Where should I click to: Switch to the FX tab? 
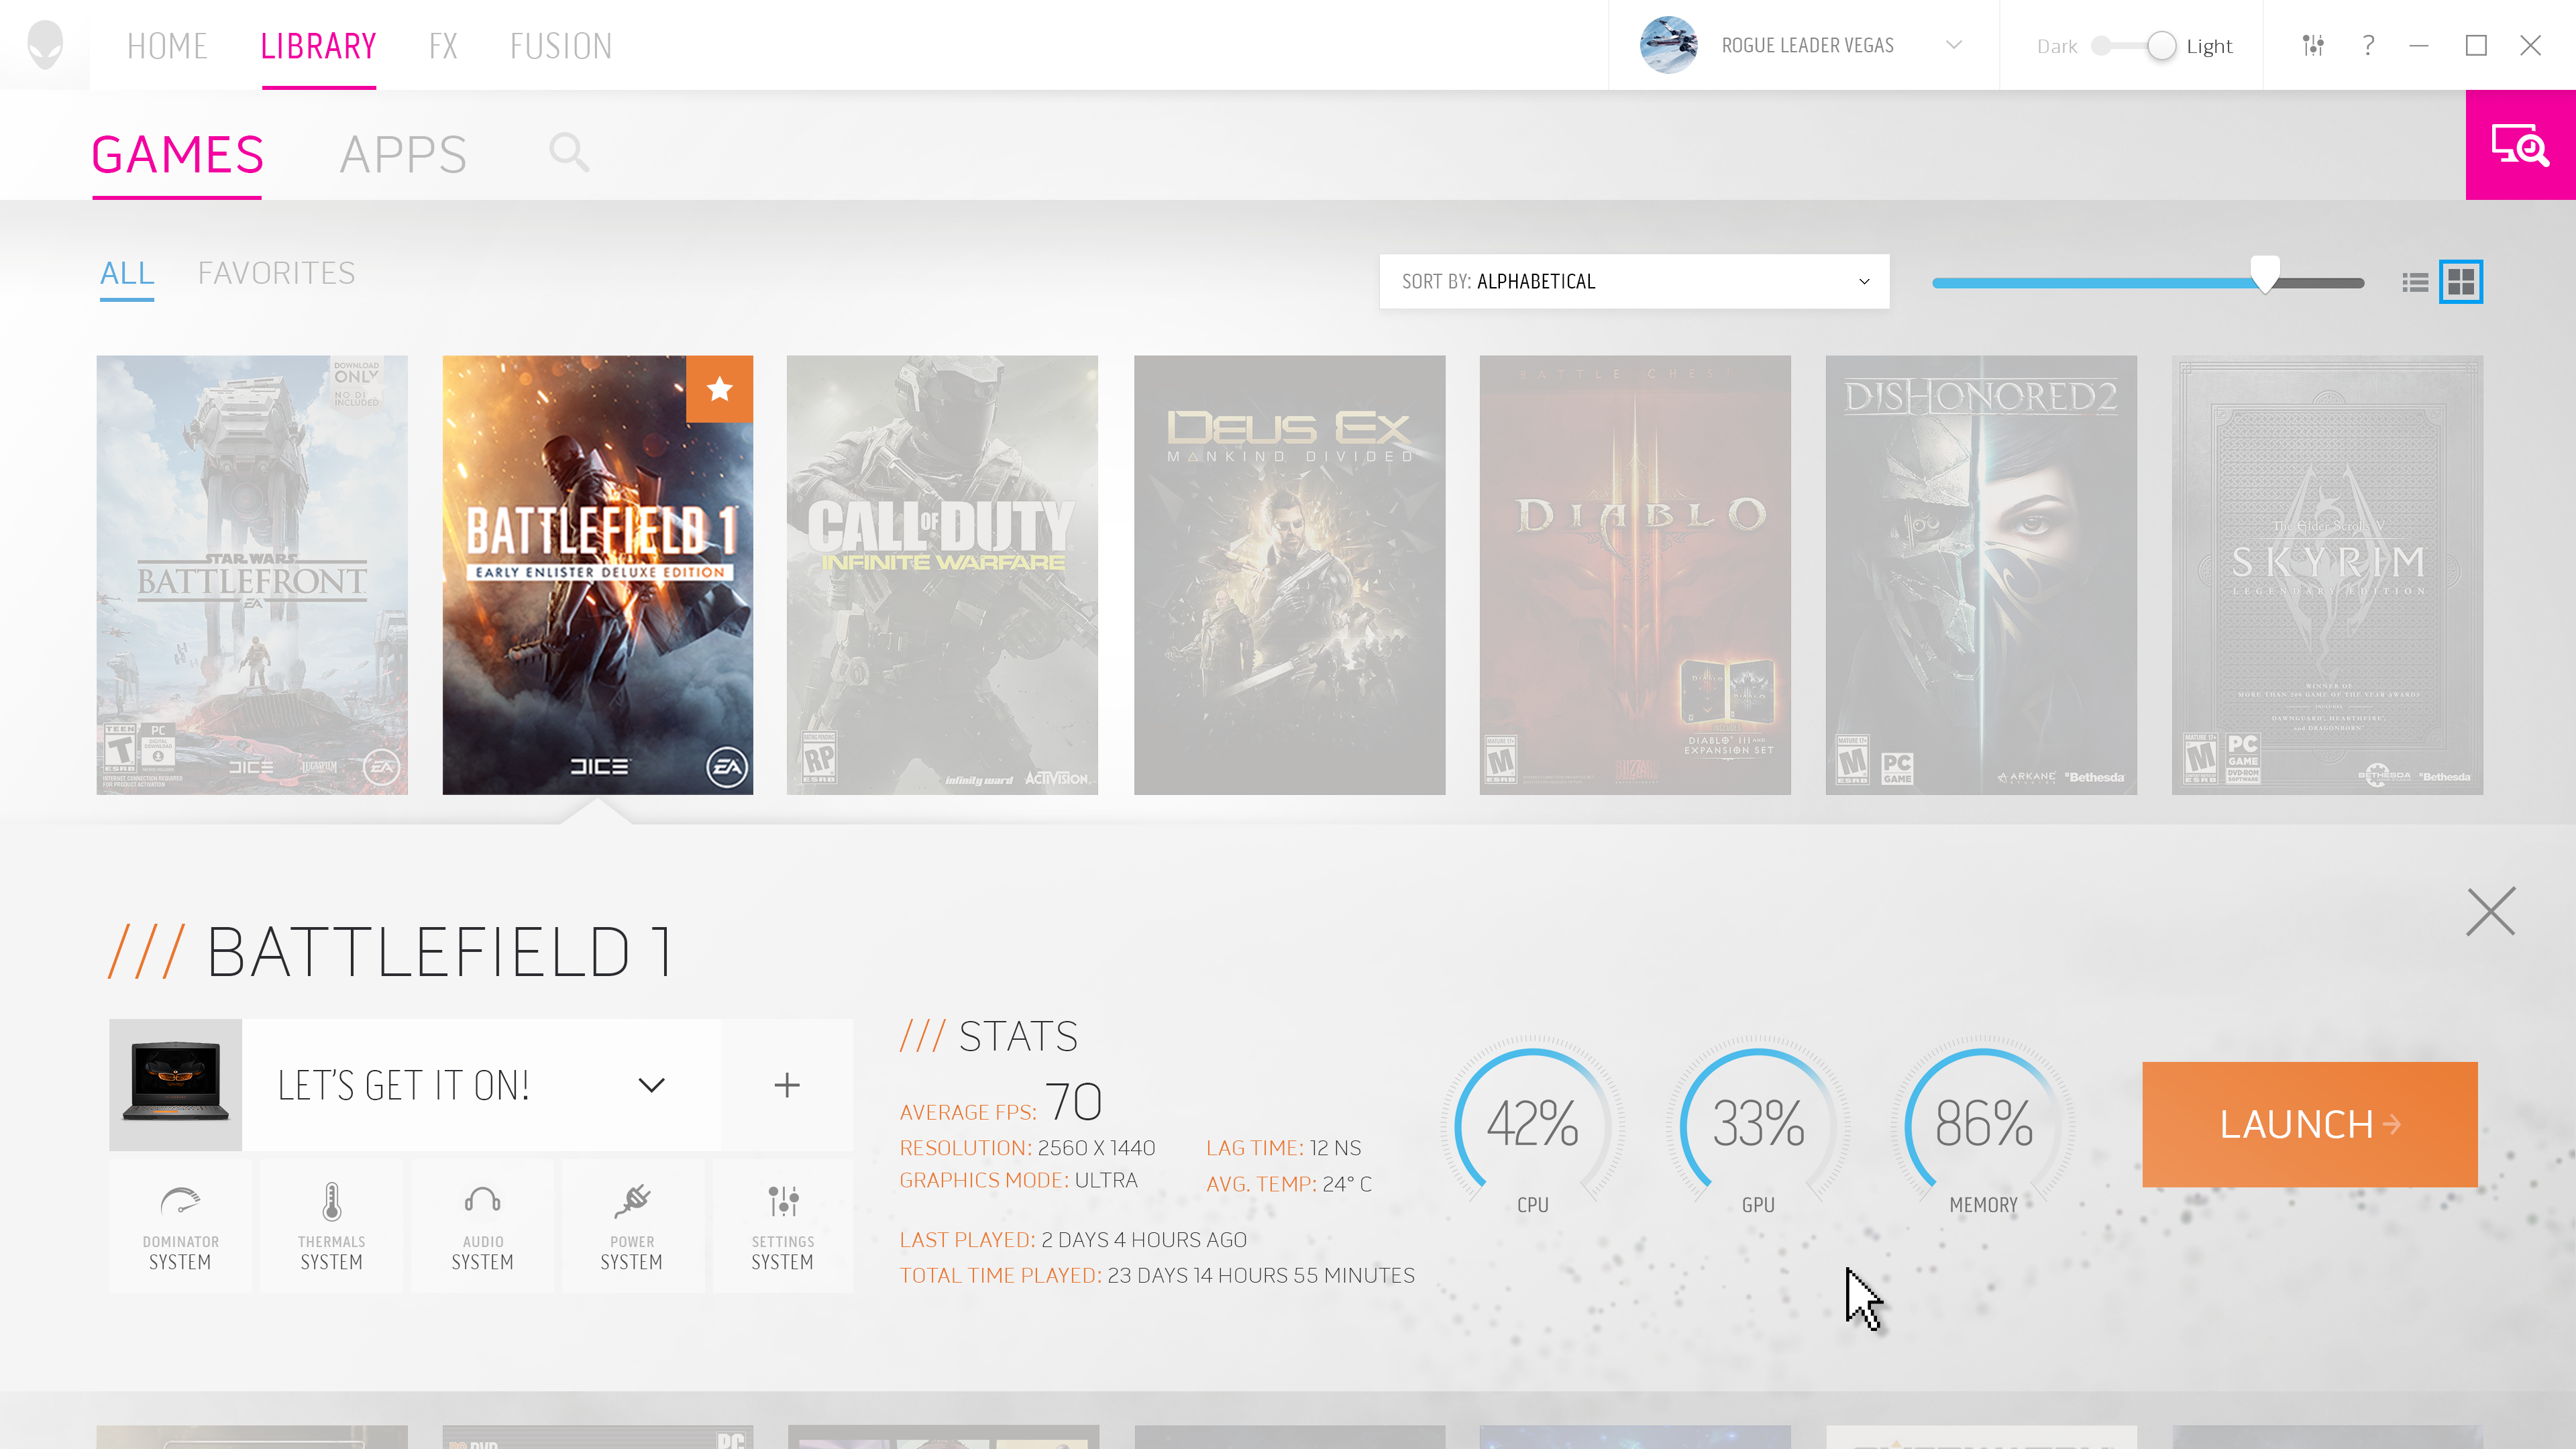pos(443,46)
